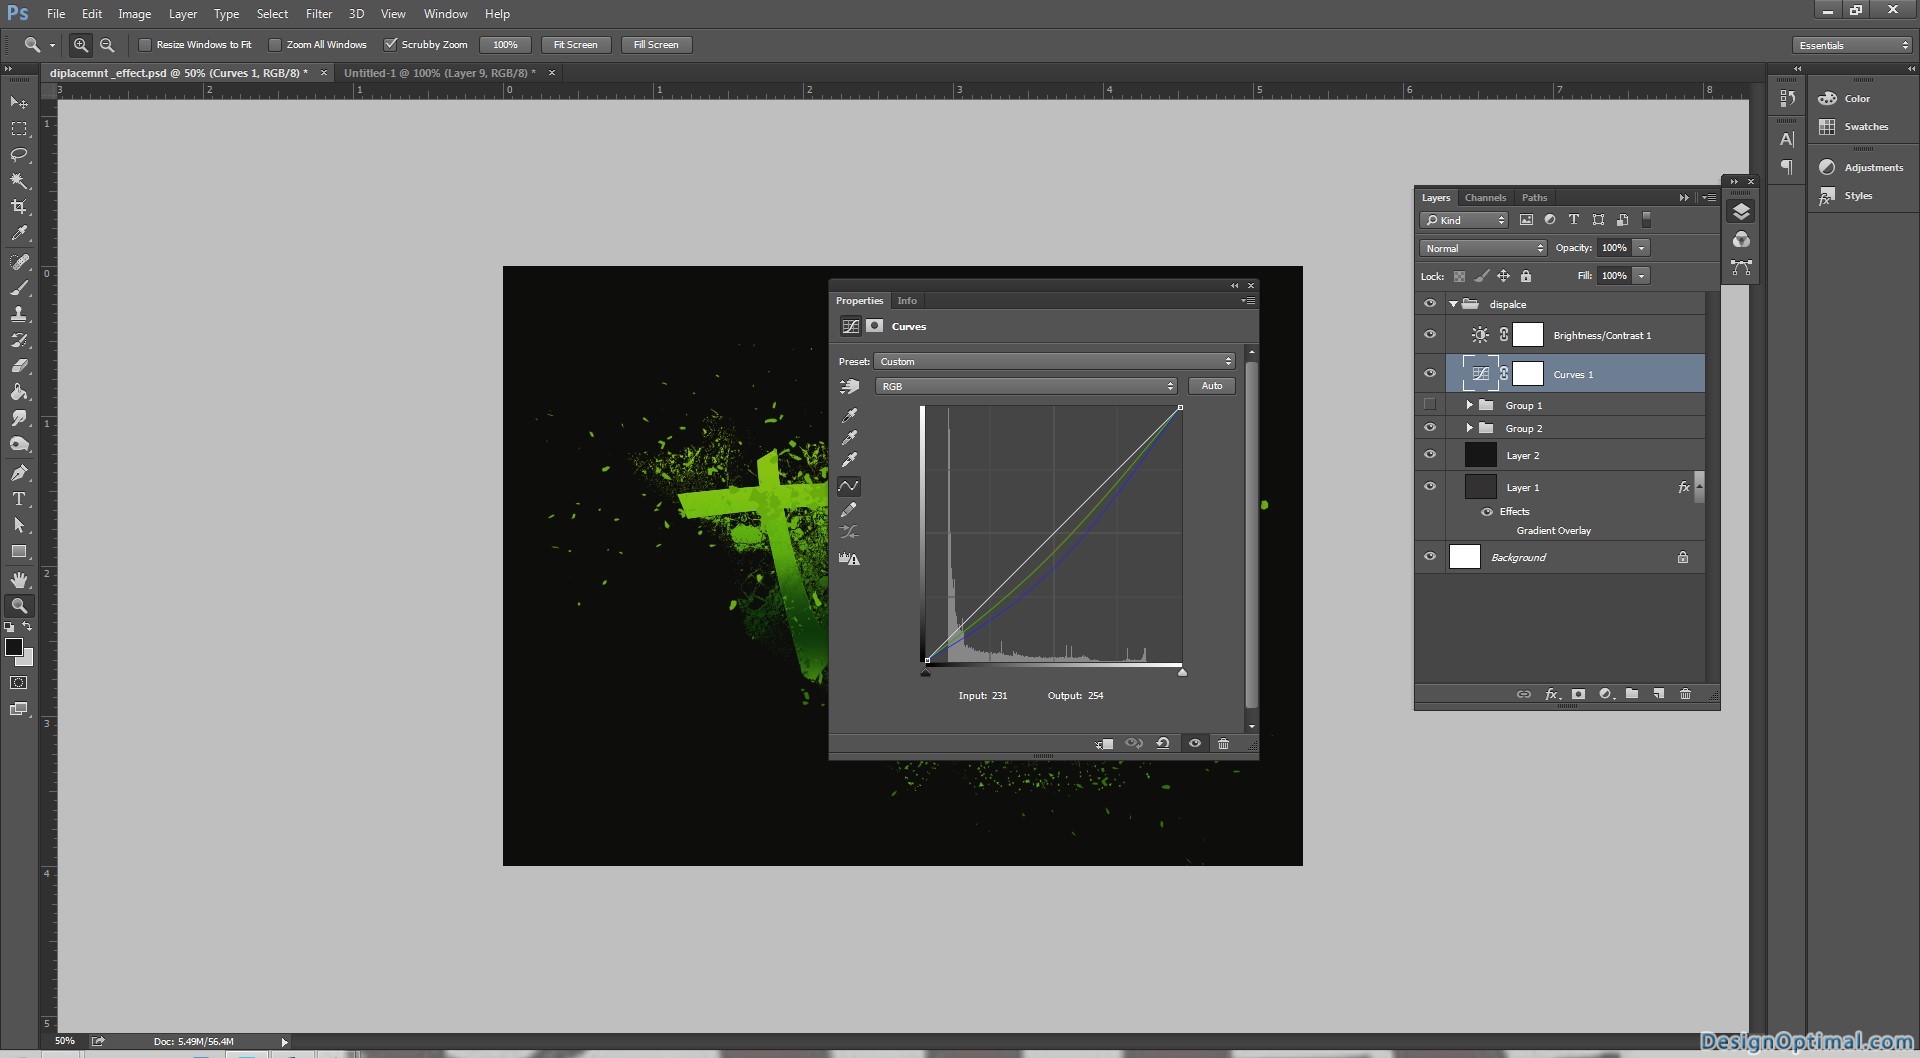
Task: Open the RGB channel dropdown
Action: click(x=1026, y=386)
